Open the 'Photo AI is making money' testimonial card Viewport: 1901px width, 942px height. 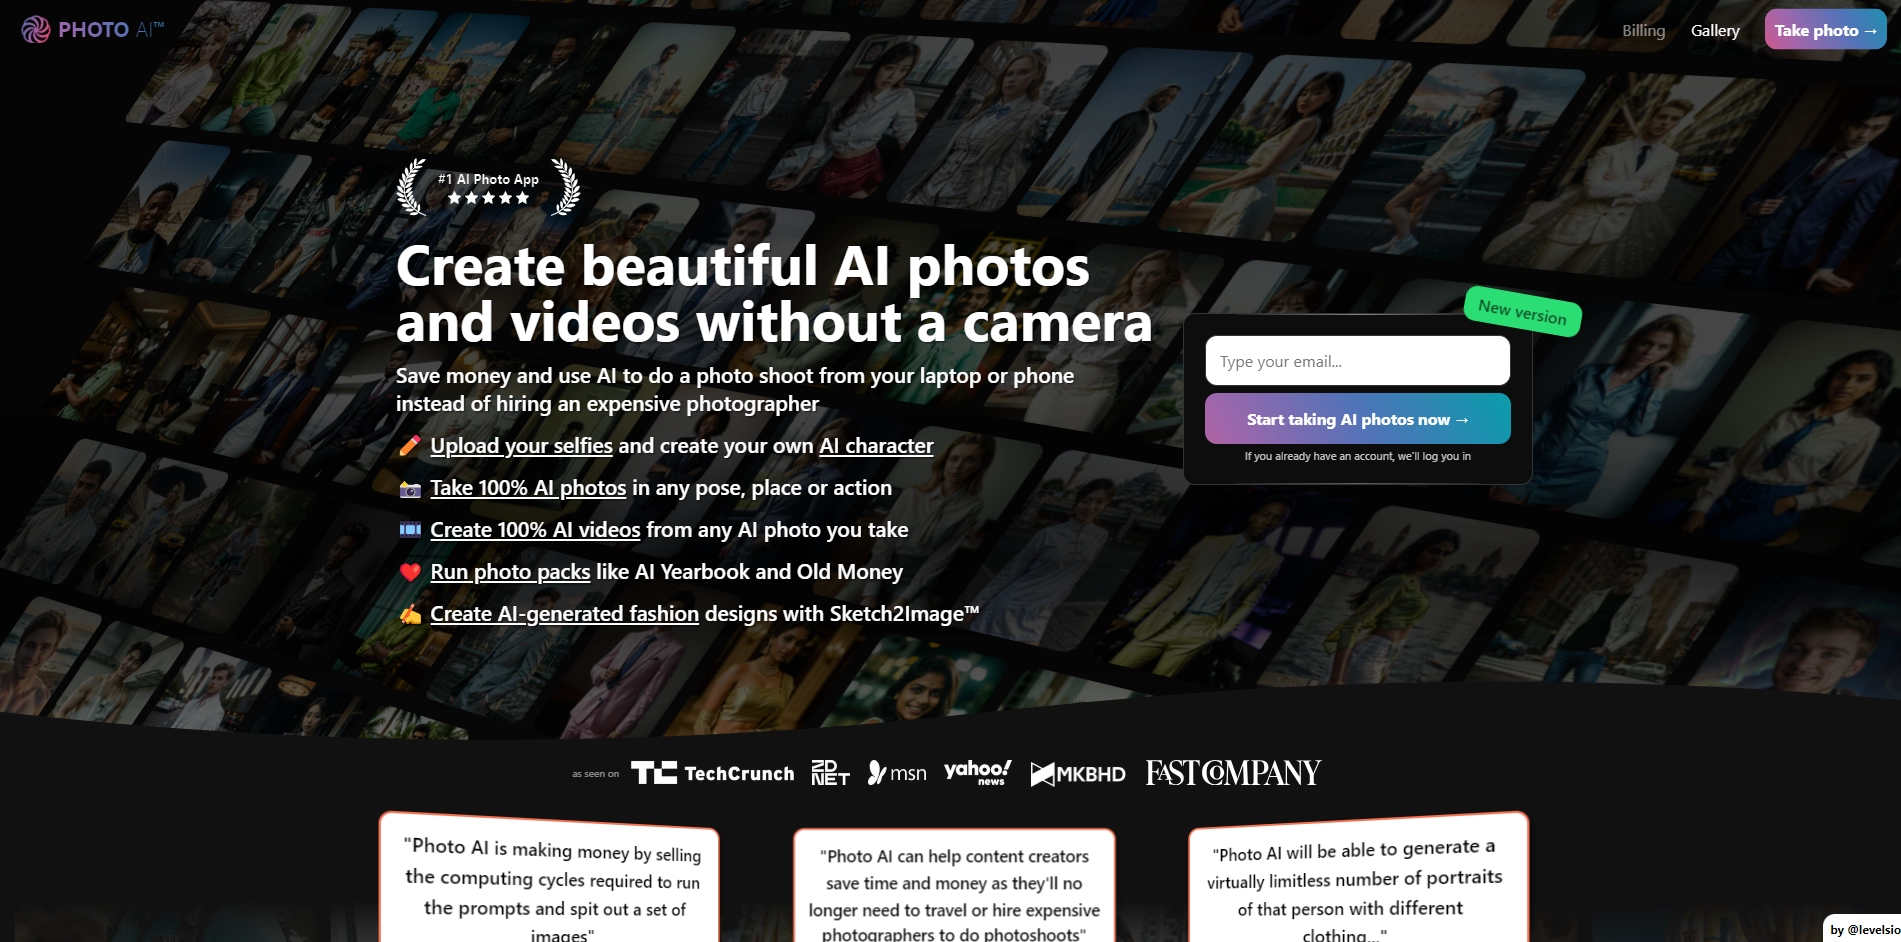(549, 878)
